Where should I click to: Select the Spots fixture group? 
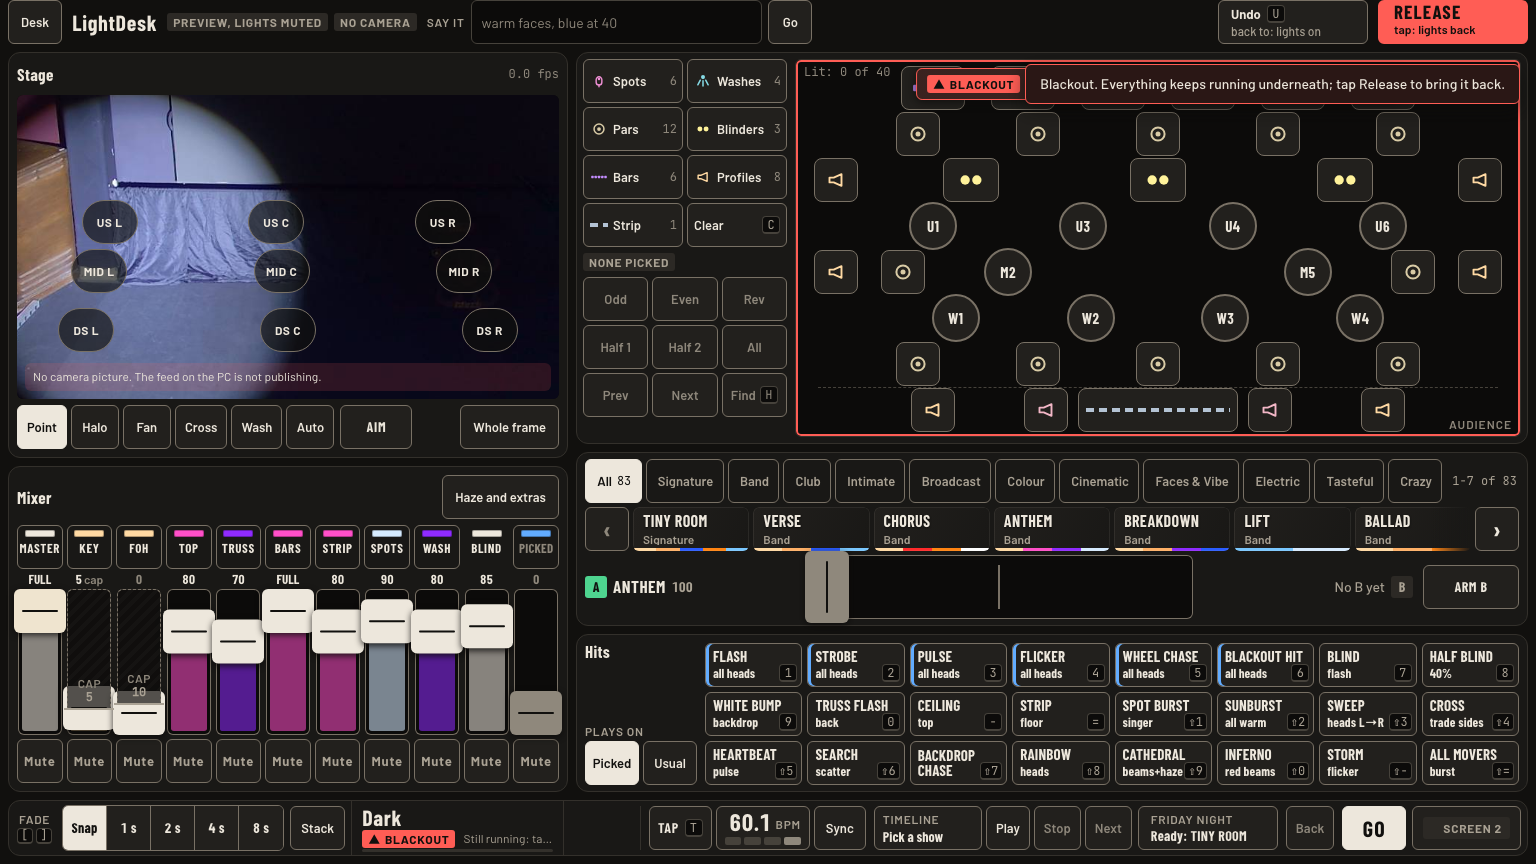(633, 82)
